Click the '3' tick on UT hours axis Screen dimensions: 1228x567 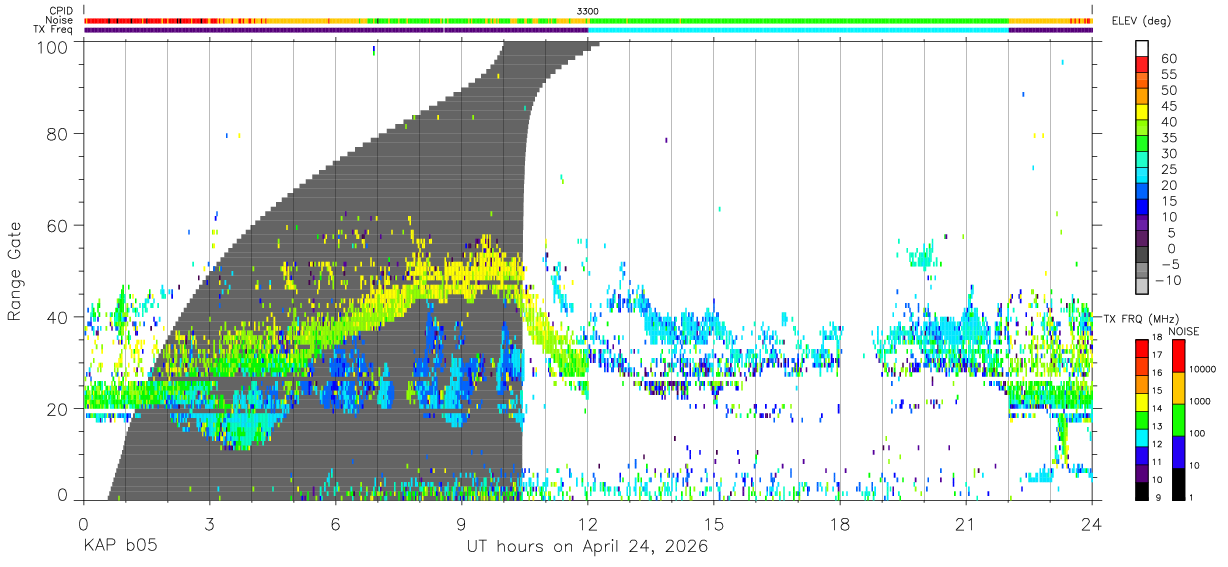click(209, 524)
